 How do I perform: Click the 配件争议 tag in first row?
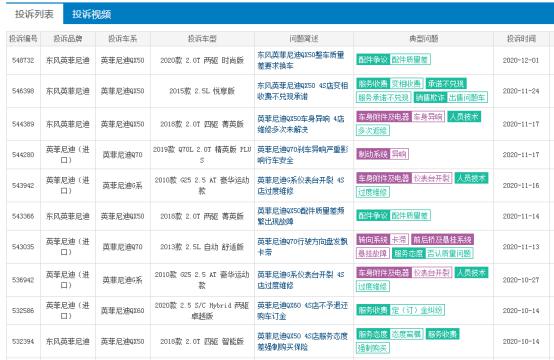point(372,60)
